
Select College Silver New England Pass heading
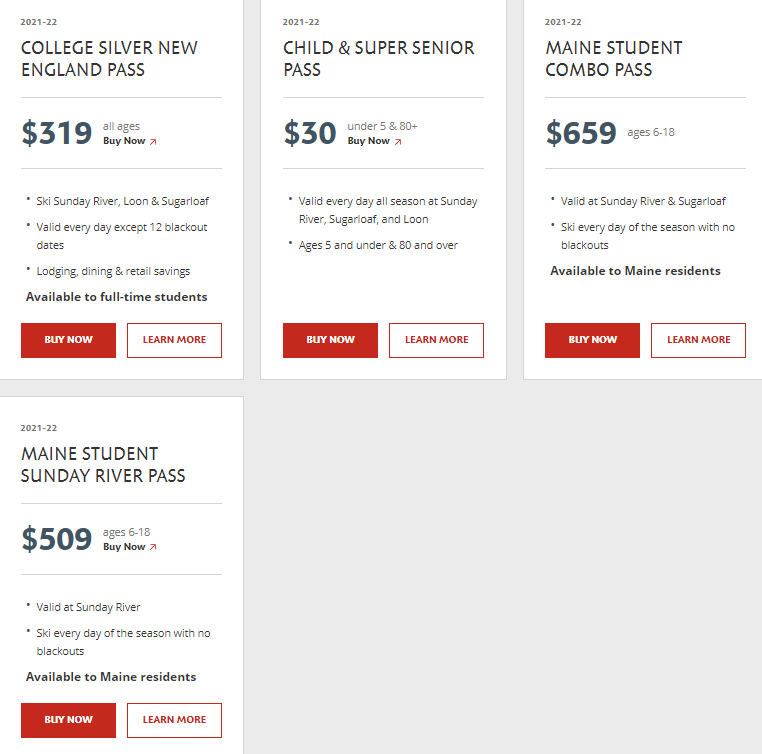coord(109,59)
